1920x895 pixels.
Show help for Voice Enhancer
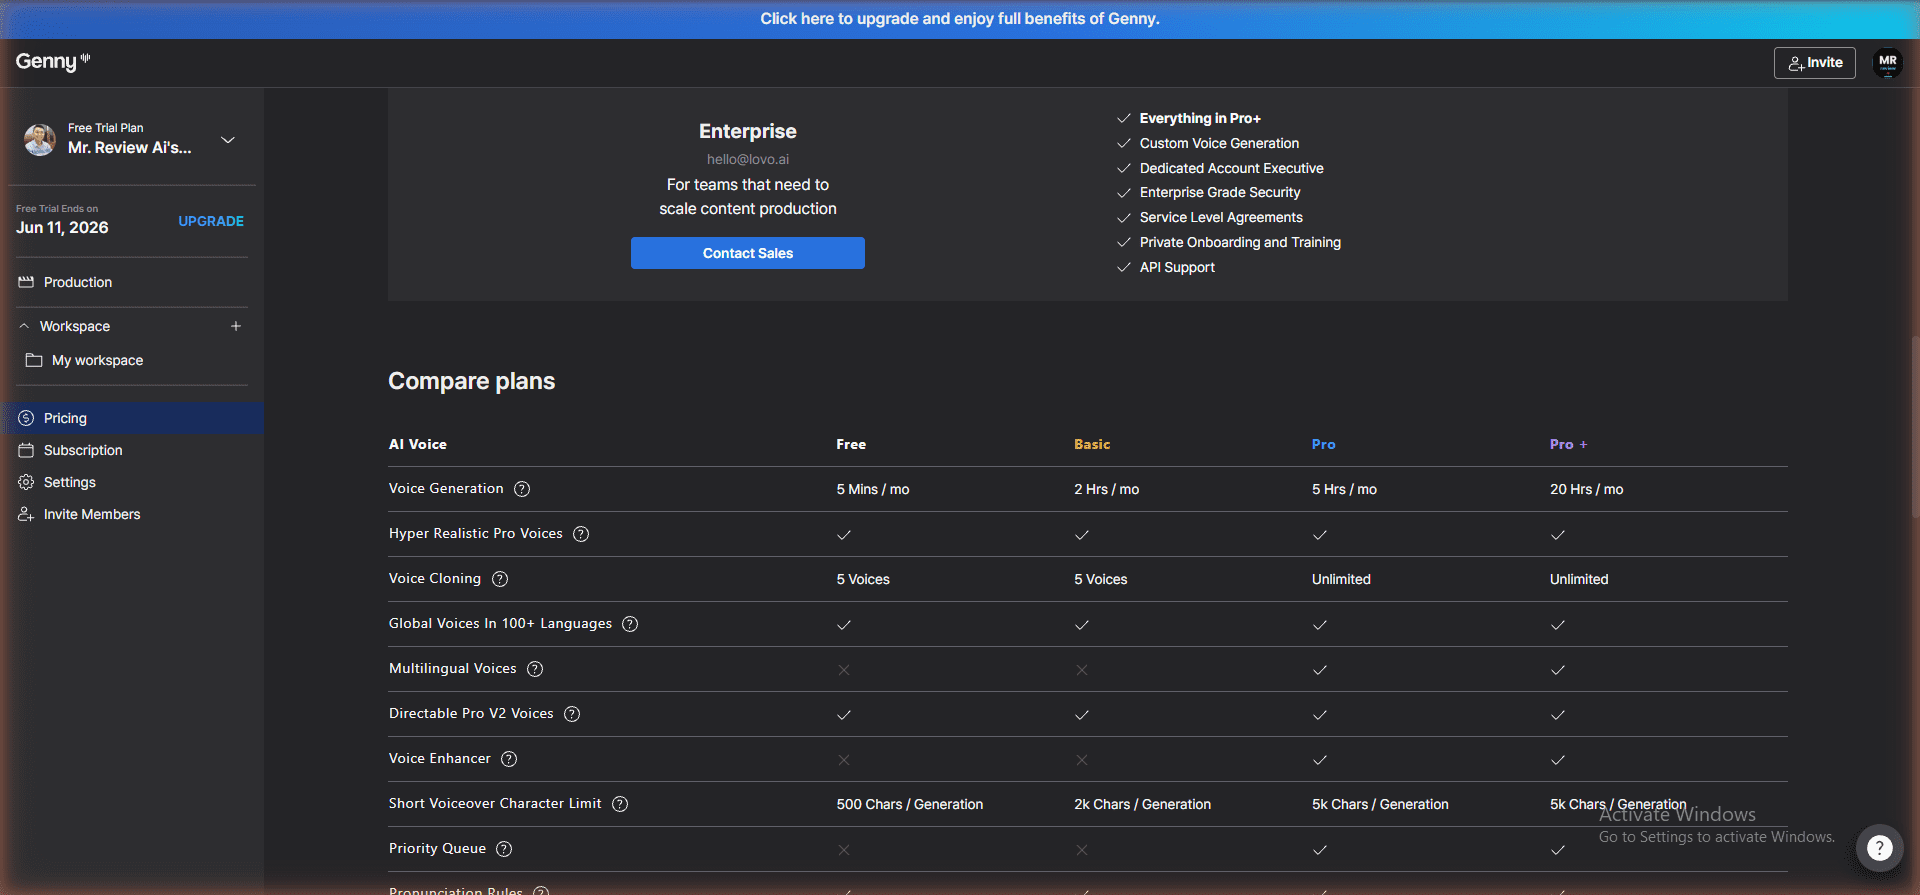(x=509, y=759)
